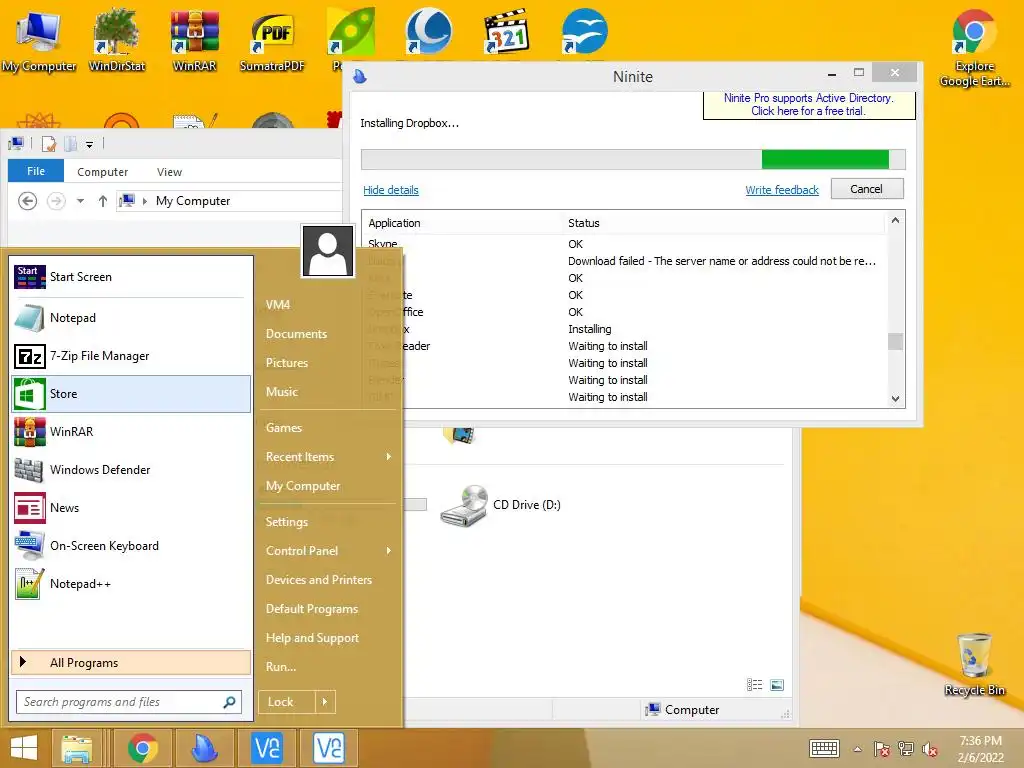
Task: Expand the Control Panel submenu
Action: pos(389,551)
